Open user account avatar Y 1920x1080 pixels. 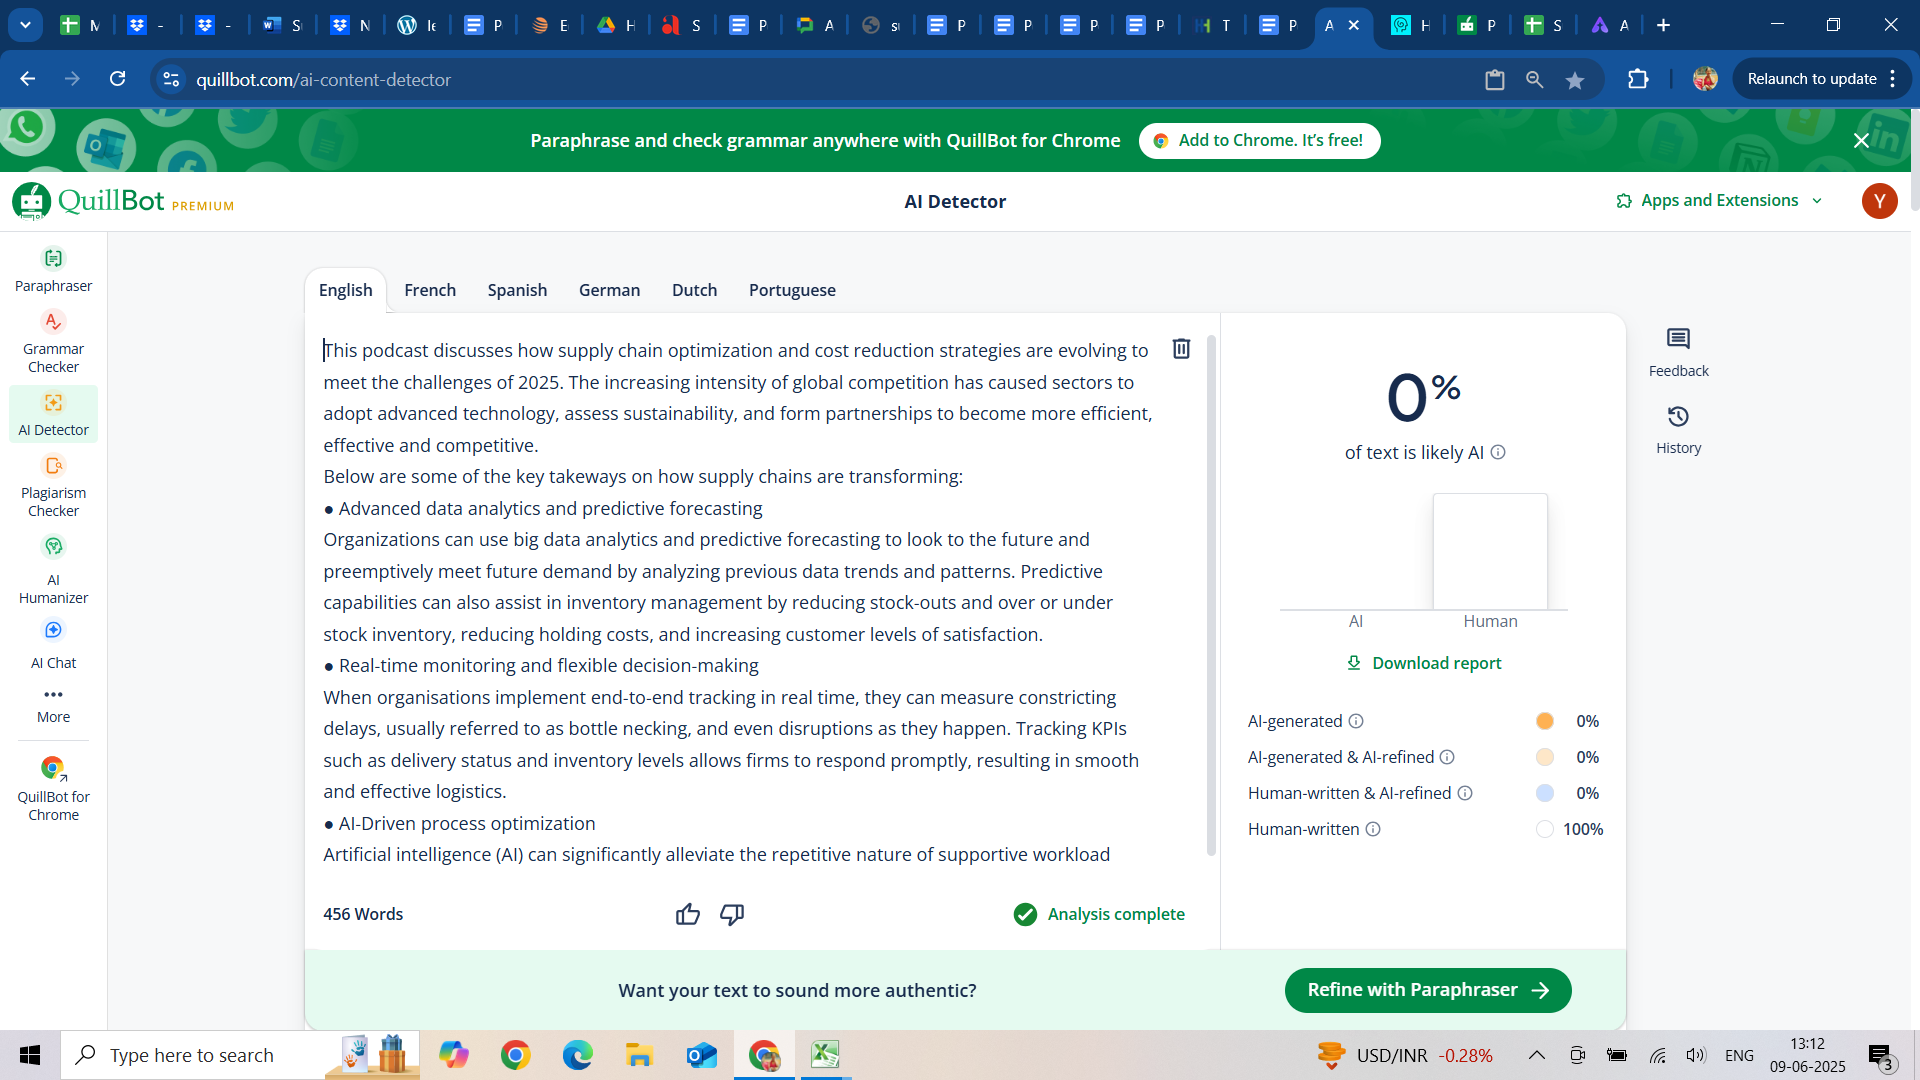(1879, 201)
